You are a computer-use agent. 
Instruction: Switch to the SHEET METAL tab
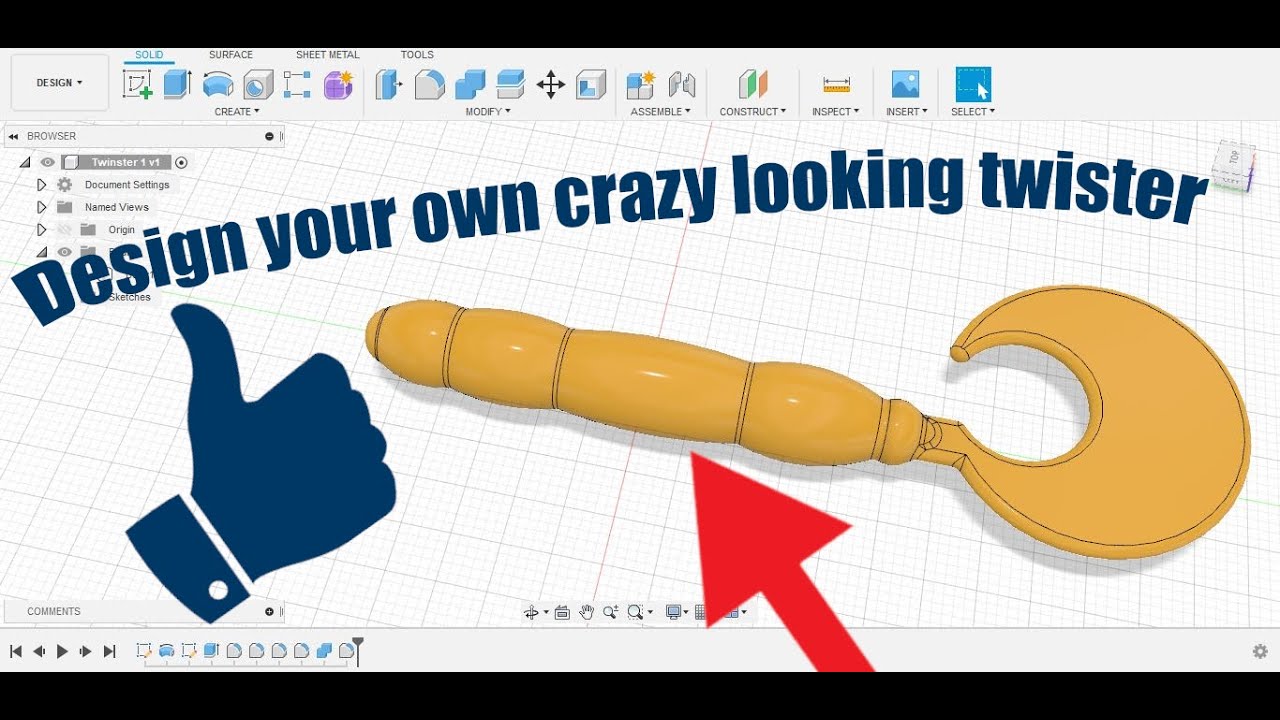tap(328, 55)
